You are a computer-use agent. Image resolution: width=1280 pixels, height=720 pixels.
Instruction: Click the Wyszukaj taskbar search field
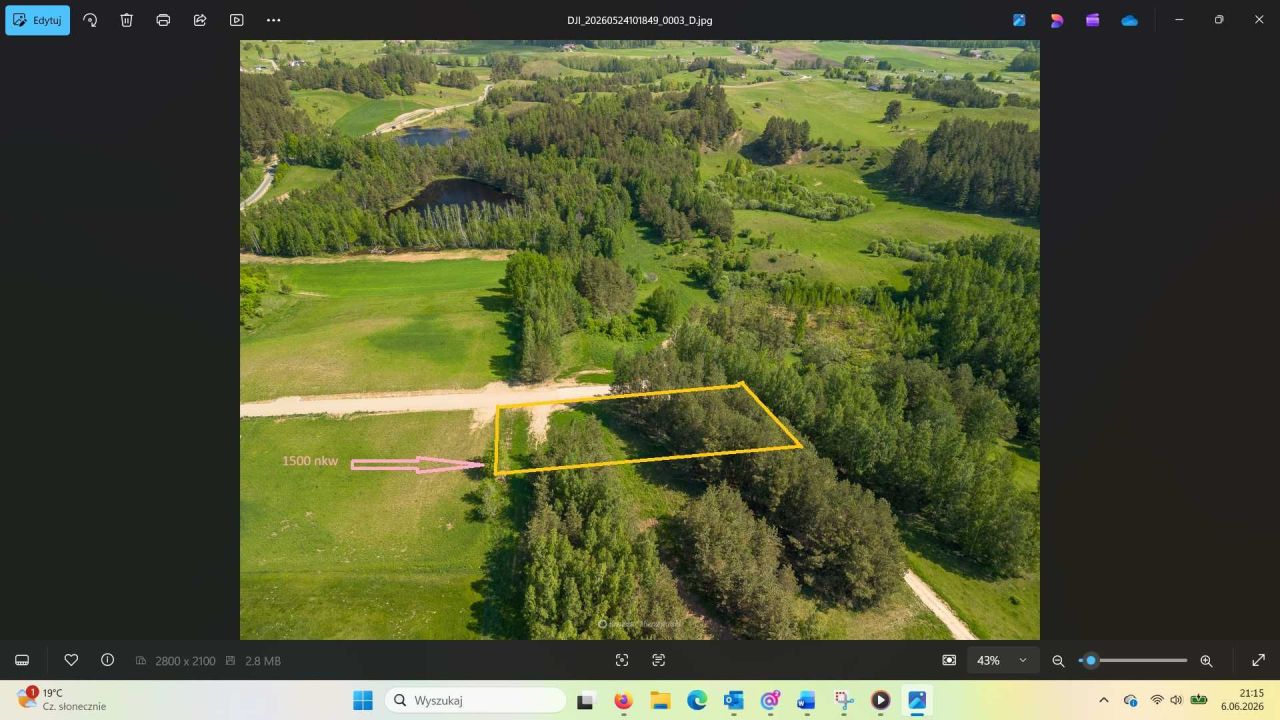476,700
